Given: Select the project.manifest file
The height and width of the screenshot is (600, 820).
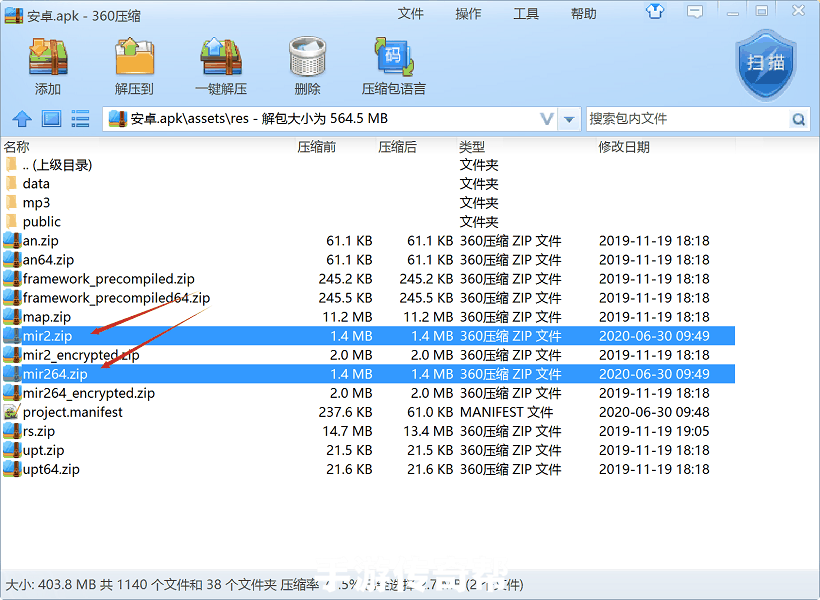Looking at the screenshot, I should point(72,412).
